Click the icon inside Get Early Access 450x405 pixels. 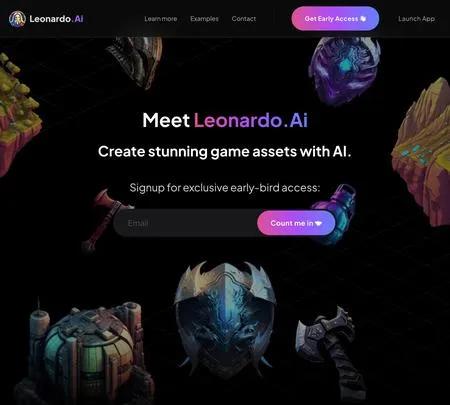click(x=363, y=19)
